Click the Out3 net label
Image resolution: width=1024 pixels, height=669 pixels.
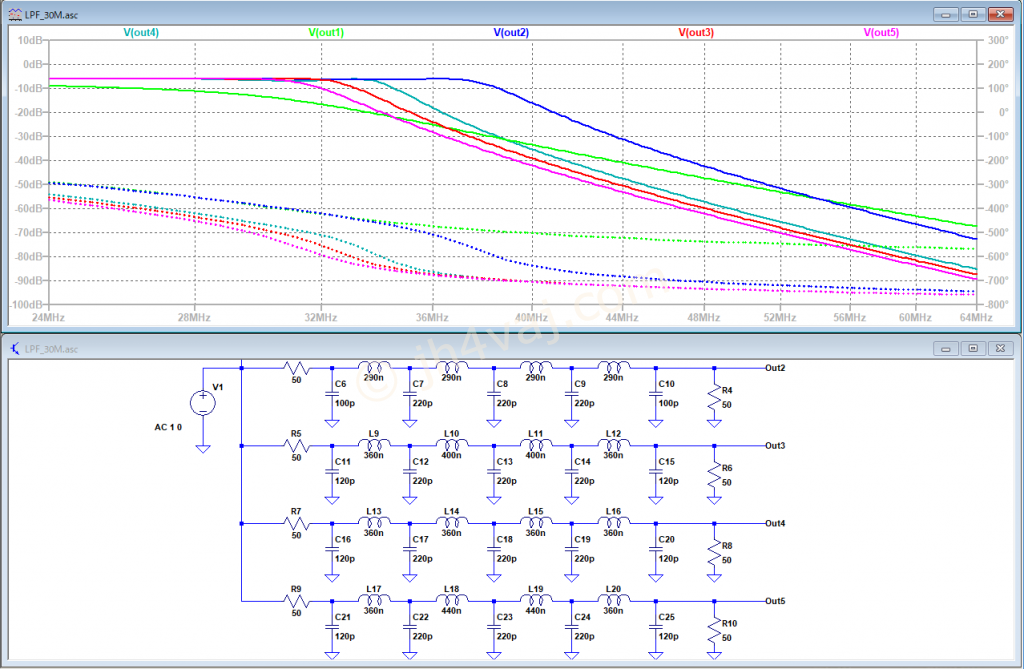[x=775, y=446]
